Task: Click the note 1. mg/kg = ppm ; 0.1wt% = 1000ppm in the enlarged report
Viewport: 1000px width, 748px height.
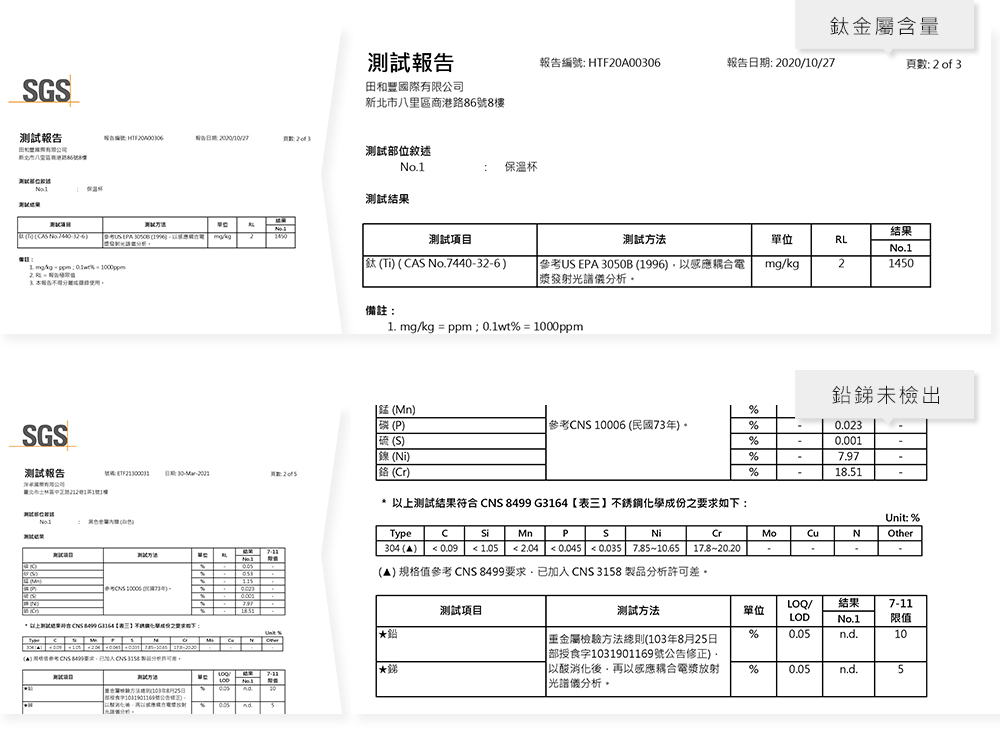Action: coord(485,326)
